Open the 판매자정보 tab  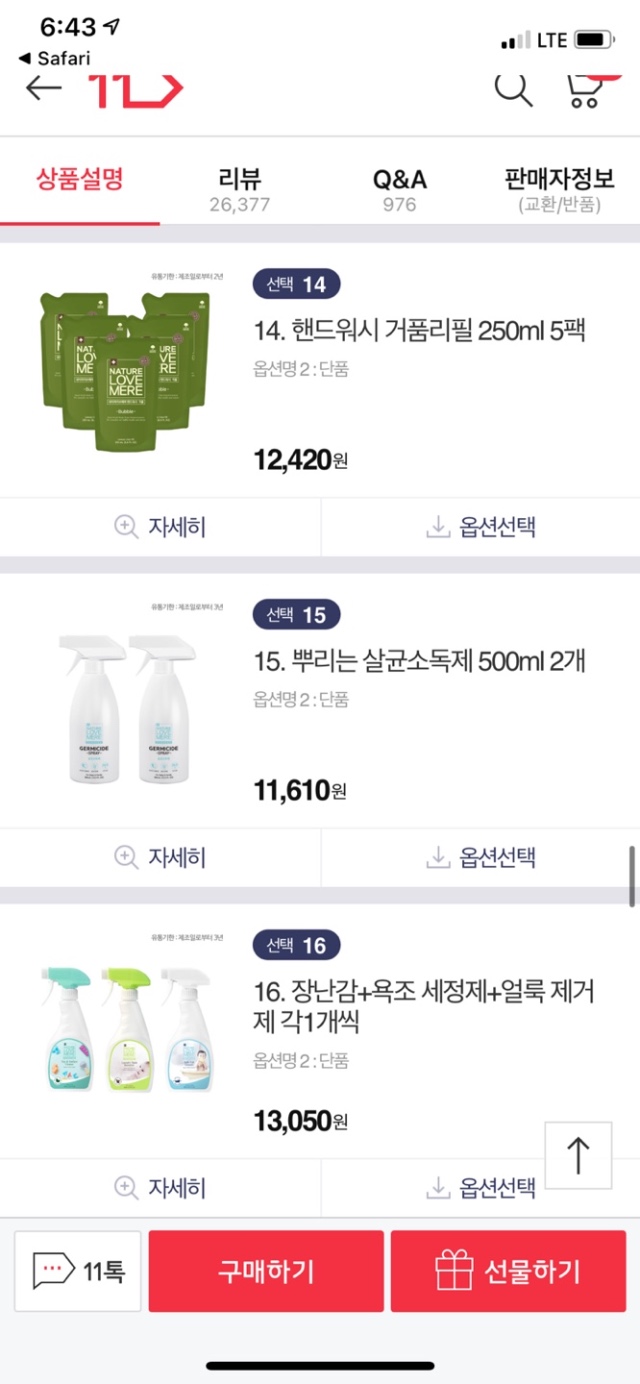559,189
